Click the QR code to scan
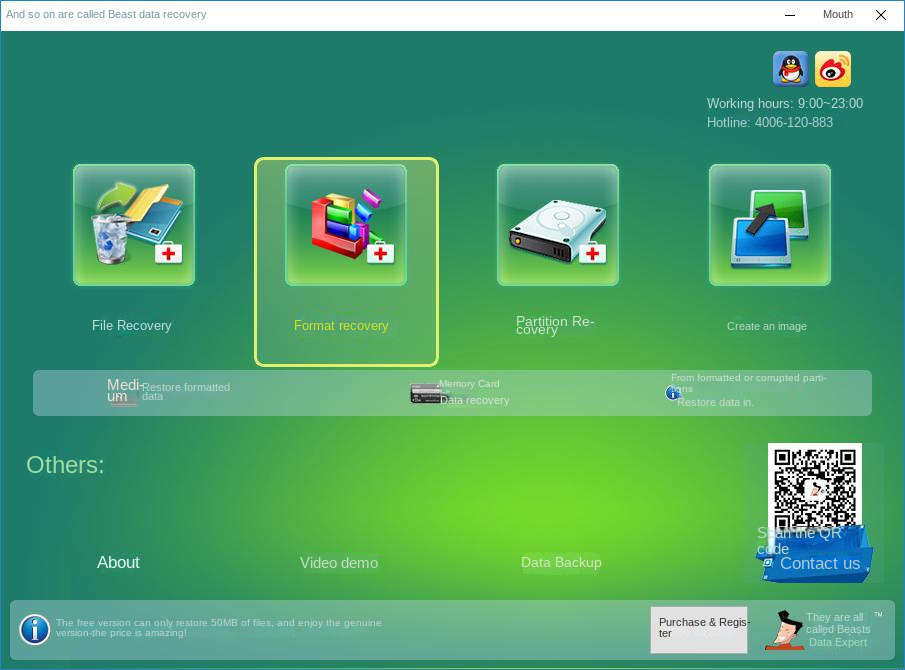 (x=814, y=487)
